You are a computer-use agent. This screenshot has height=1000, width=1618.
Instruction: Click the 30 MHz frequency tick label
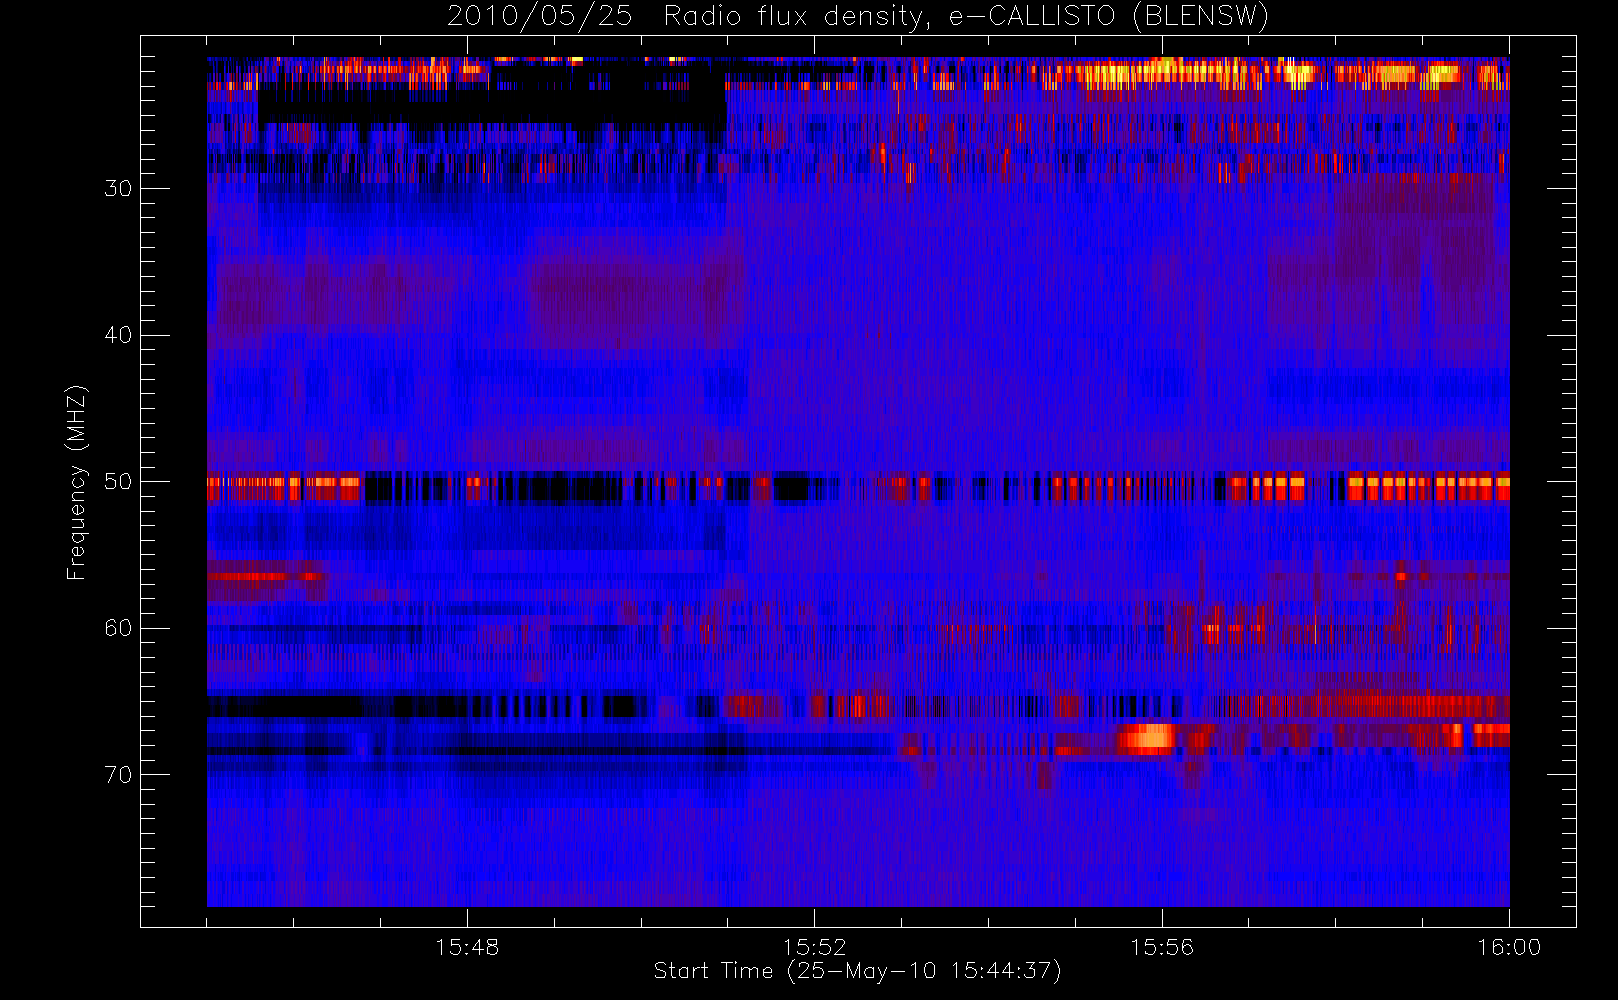click(x=118, y=188)
